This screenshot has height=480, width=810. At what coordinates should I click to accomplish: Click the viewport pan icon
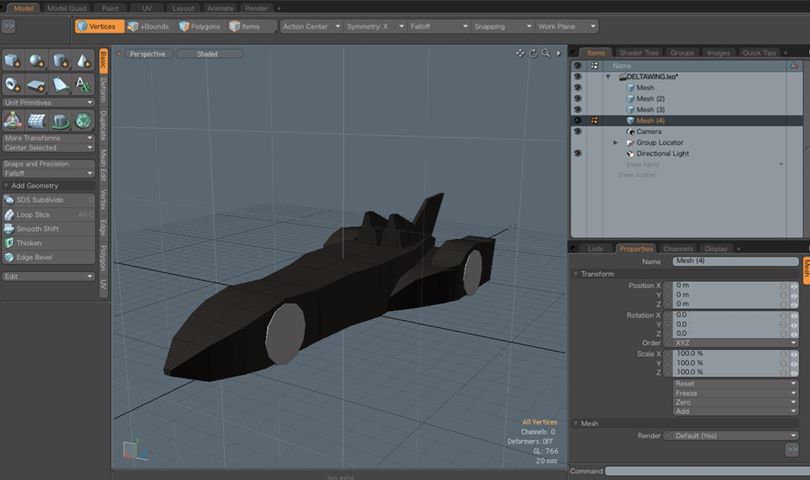[520, 53]
